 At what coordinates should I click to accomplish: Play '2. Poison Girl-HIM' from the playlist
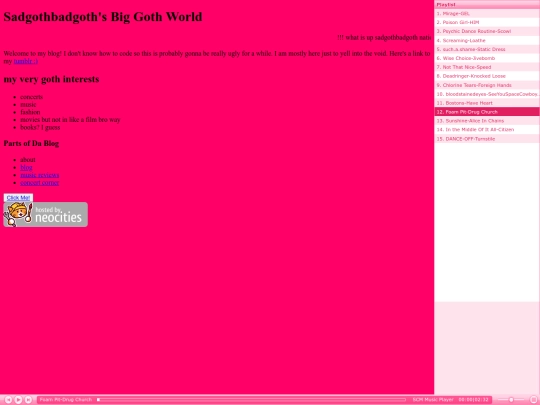coord(487,22)
